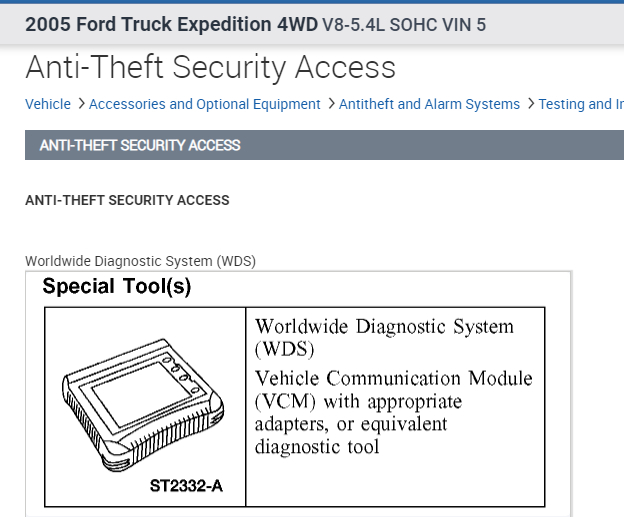Click chevron following Accessories and Optional Equipment
Screen dimensions: 624x517
click(330, 104)
